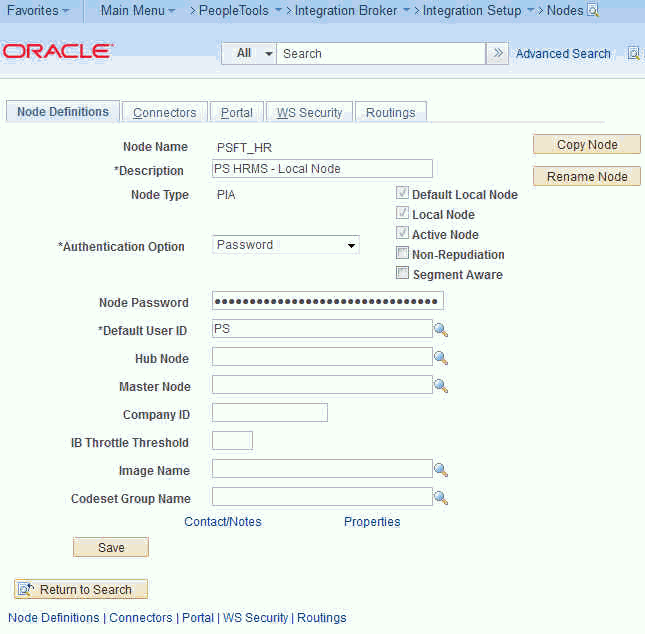
Task: Click the bottom Routings link
Action: pyautogui.click(x=322, y=618)
